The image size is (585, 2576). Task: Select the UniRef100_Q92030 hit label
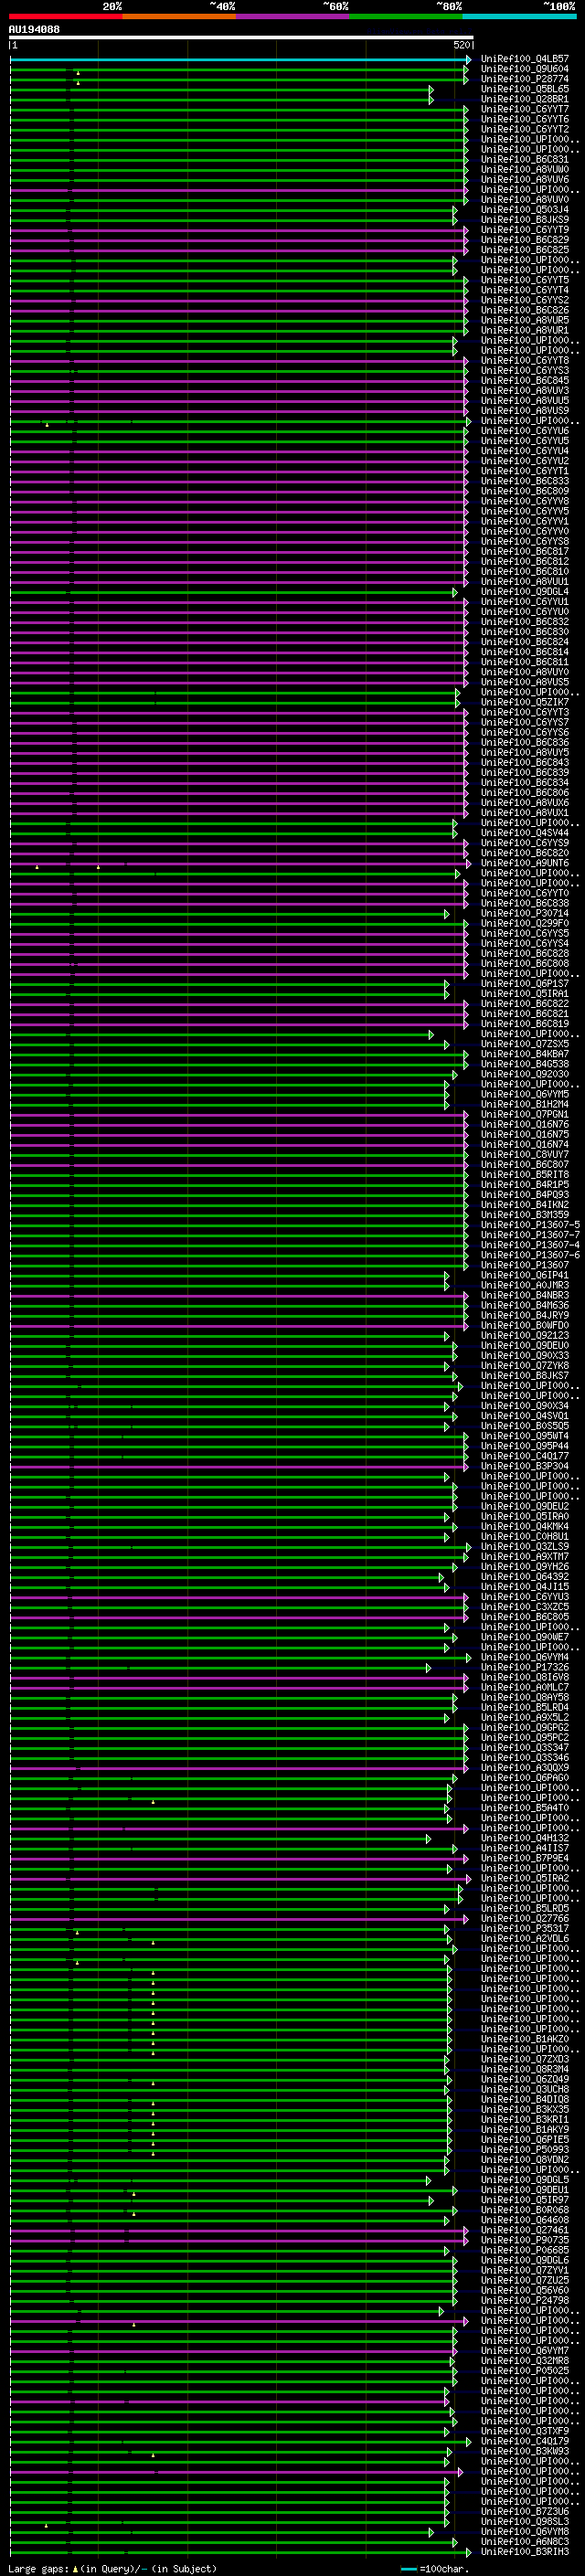coord(525,1075)
